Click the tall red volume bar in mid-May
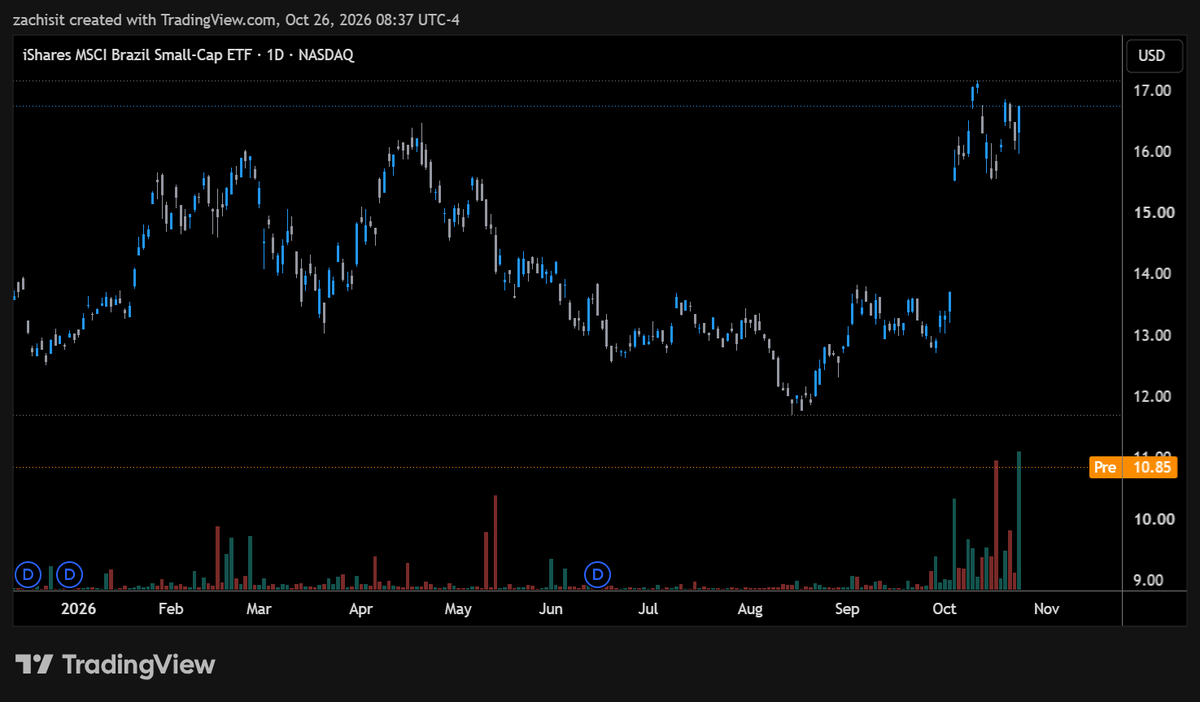1200x702 pixels. tap(495, 542)
